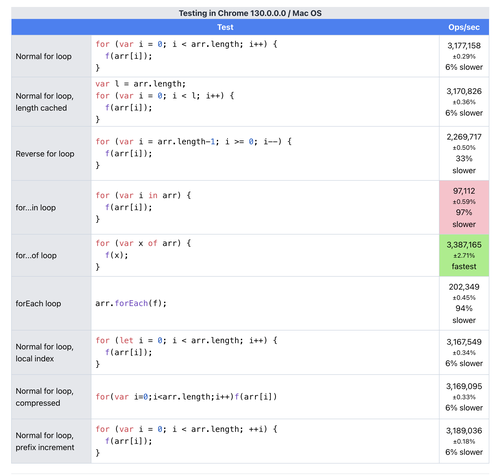The height and width of the screenshot is (476, 500).
Task: Select the 'forEach loop' row label
Action: (x=38, y=303)
